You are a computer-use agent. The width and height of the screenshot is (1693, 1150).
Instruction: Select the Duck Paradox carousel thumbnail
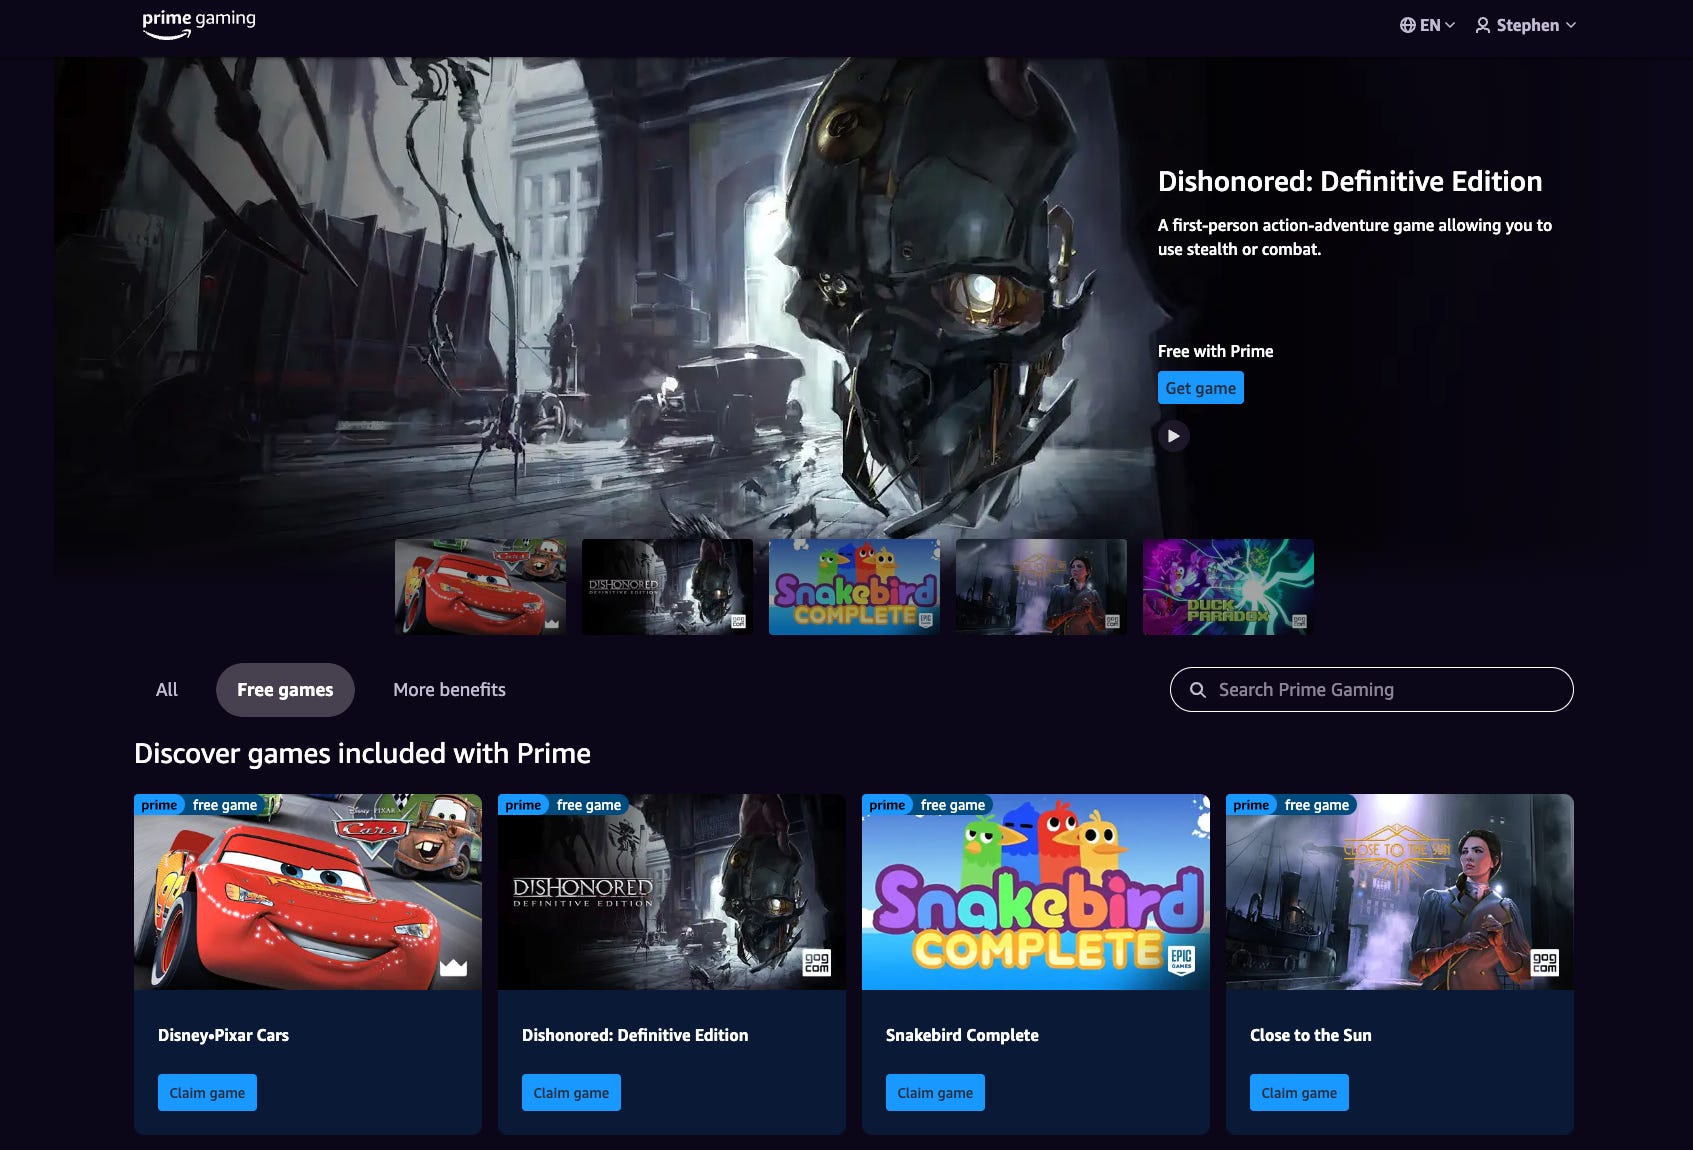(x=1228, y=587)
